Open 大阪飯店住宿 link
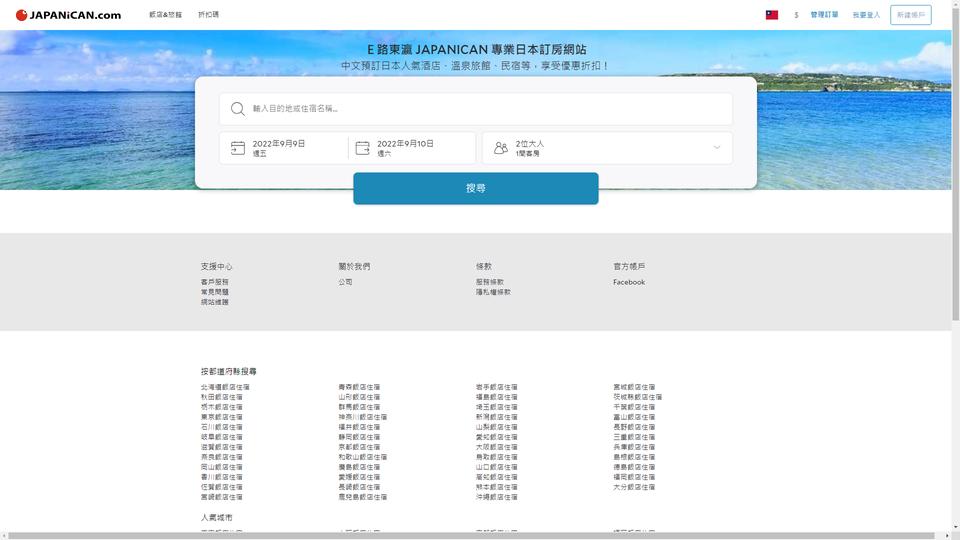This screenshot has height=540, width=960. coord(497,447)
